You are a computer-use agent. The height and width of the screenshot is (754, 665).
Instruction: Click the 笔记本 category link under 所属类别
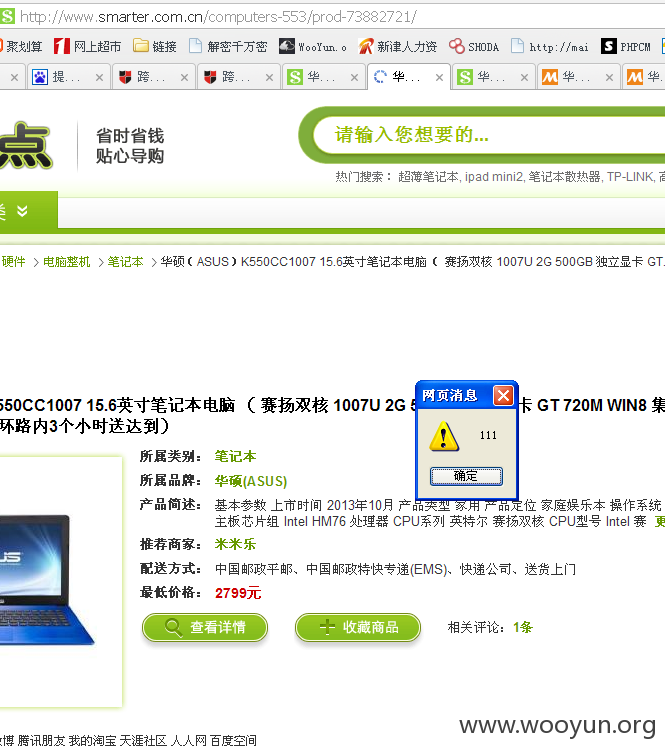235,456
